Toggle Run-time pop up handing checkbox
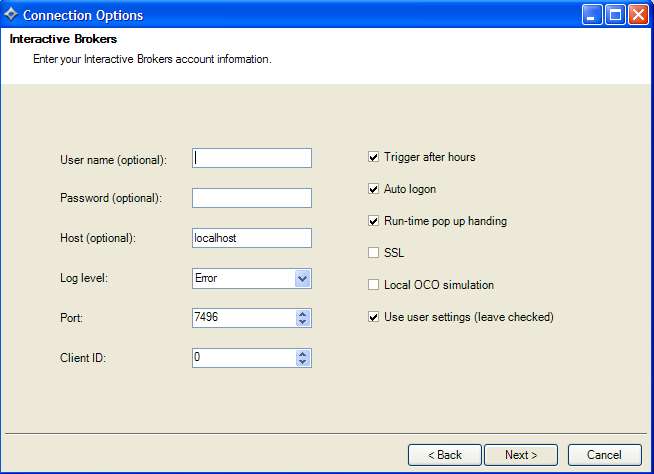The height and width of the screenshot is (474, 654). click(x=373, y=221)
